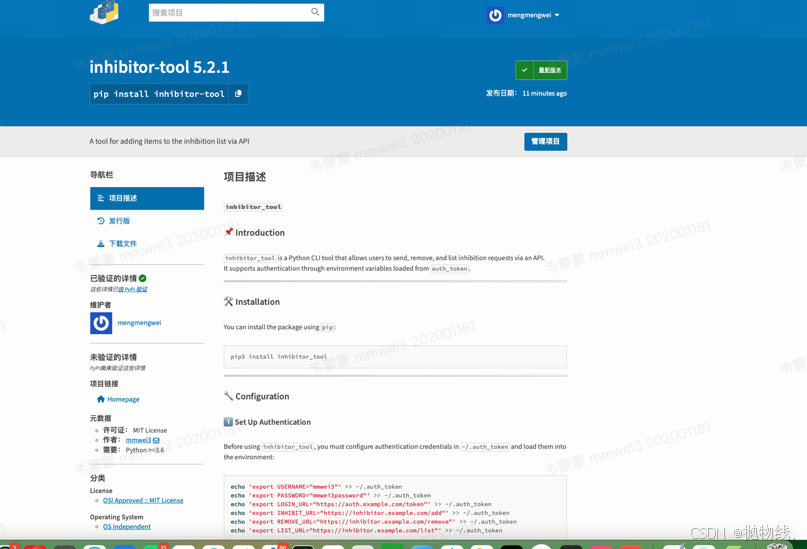Click the PyPI logo

[x=104, y=12]
